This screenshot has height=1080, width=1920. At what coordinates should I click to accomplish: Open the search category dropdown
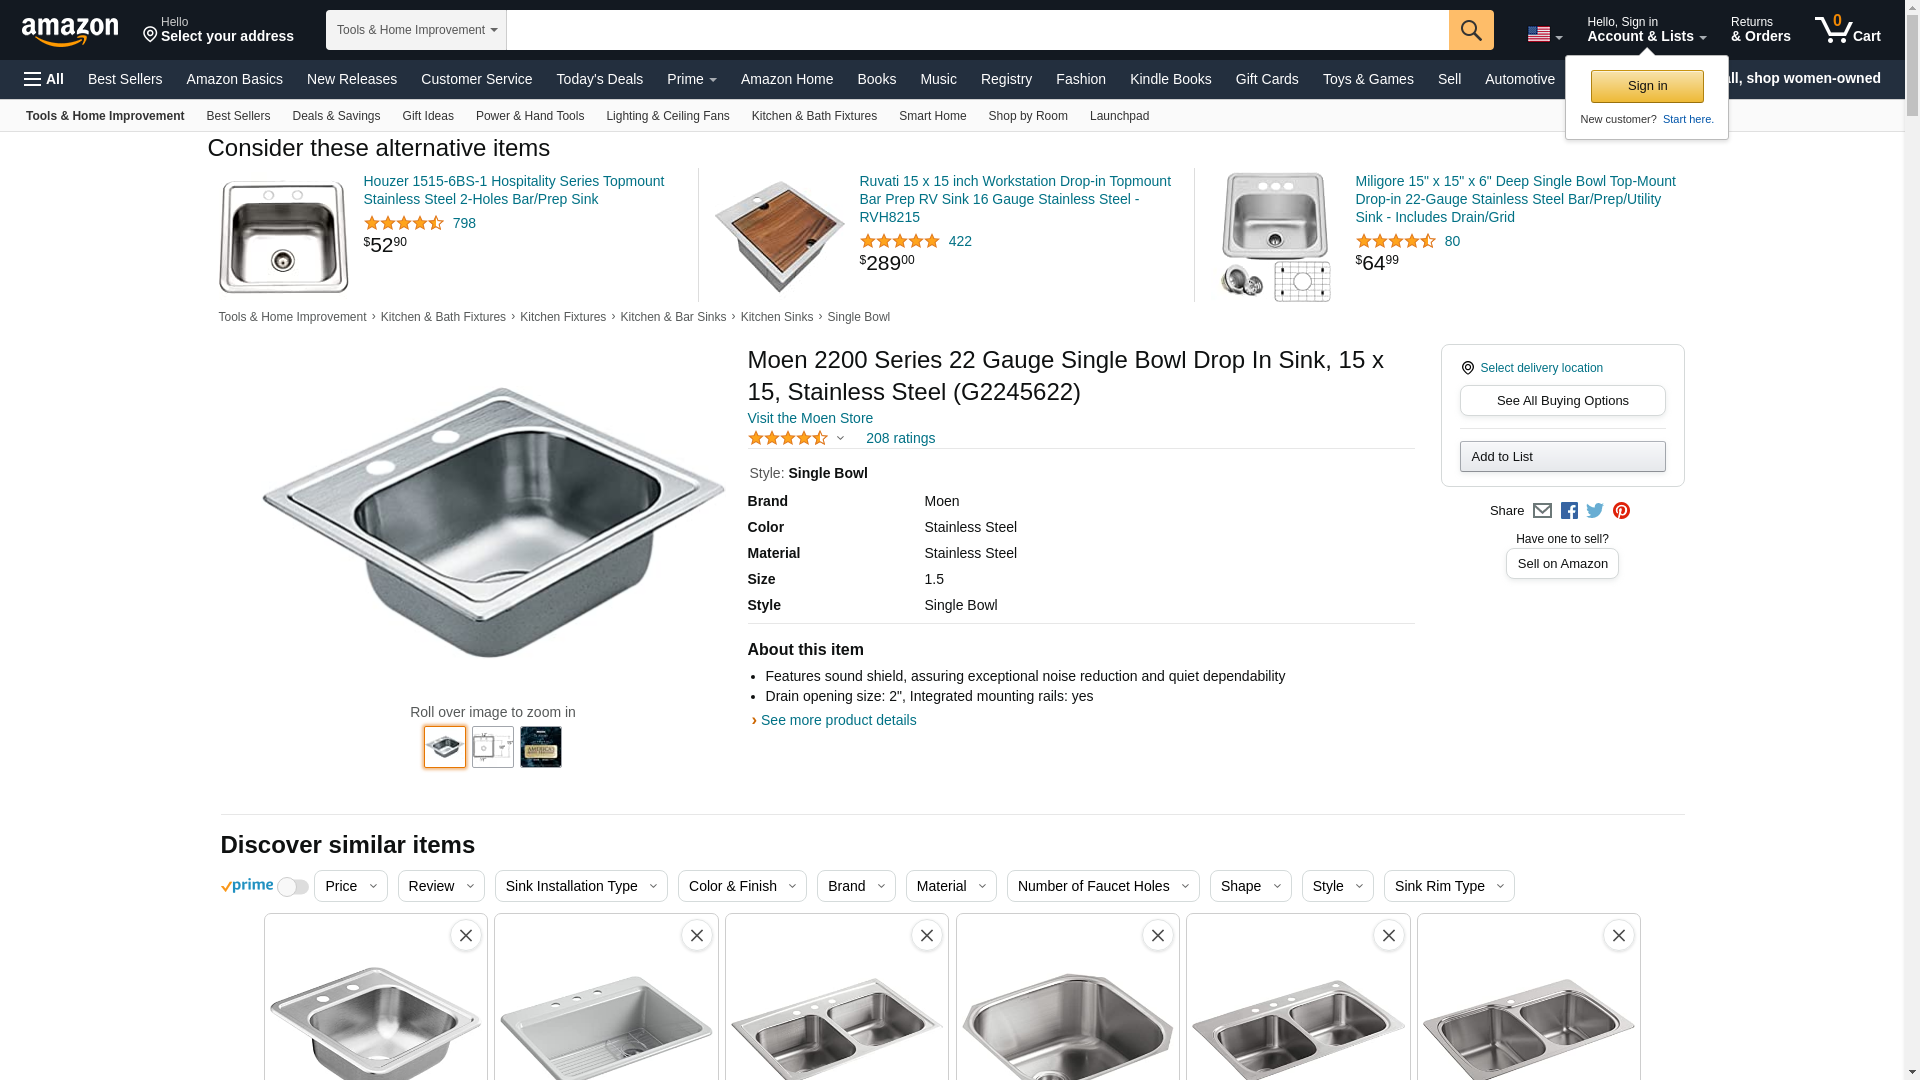(417, 30)
